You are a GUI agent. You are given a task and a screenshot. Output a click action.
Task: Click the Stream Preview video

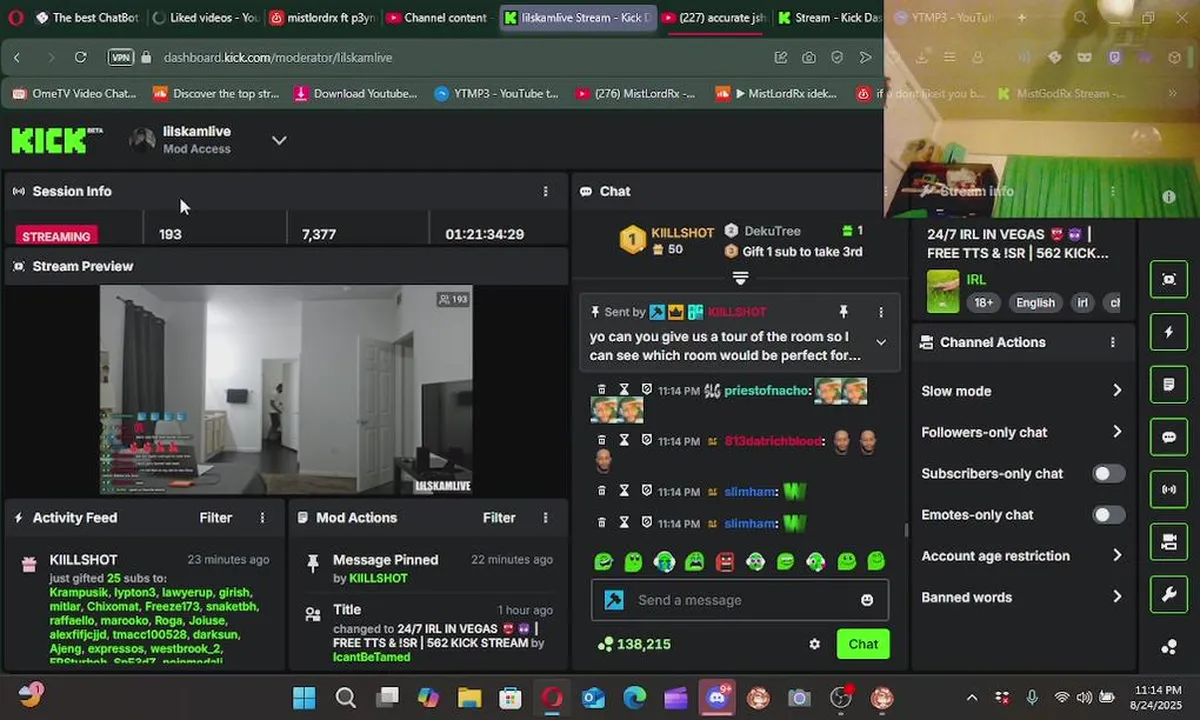click(x=286, y=390)
